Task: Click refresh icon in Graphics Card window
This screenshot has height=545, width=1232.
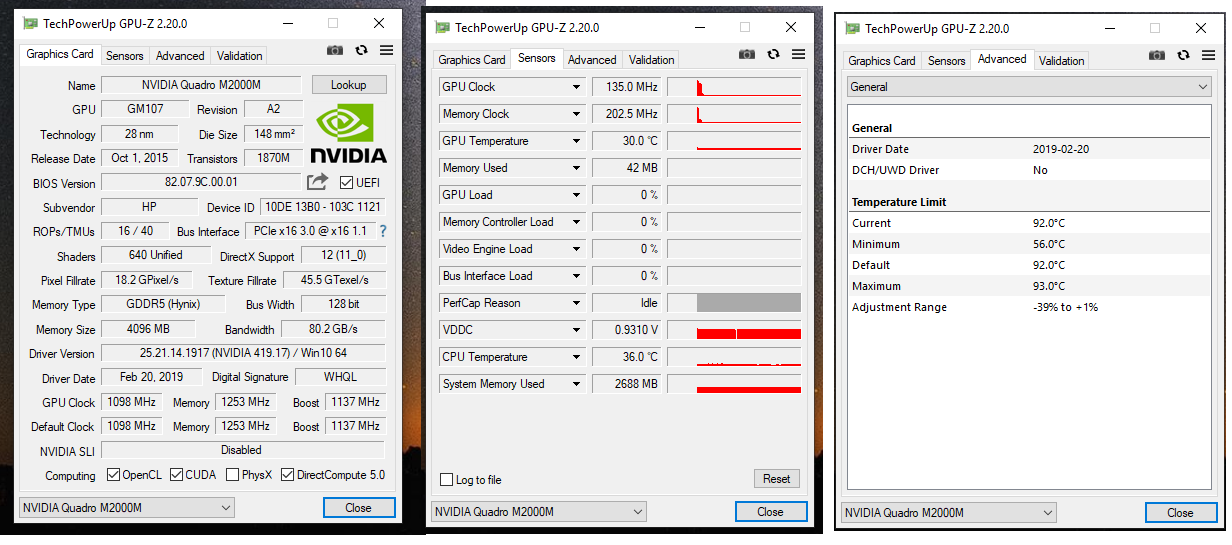Action: pos(361,50)
